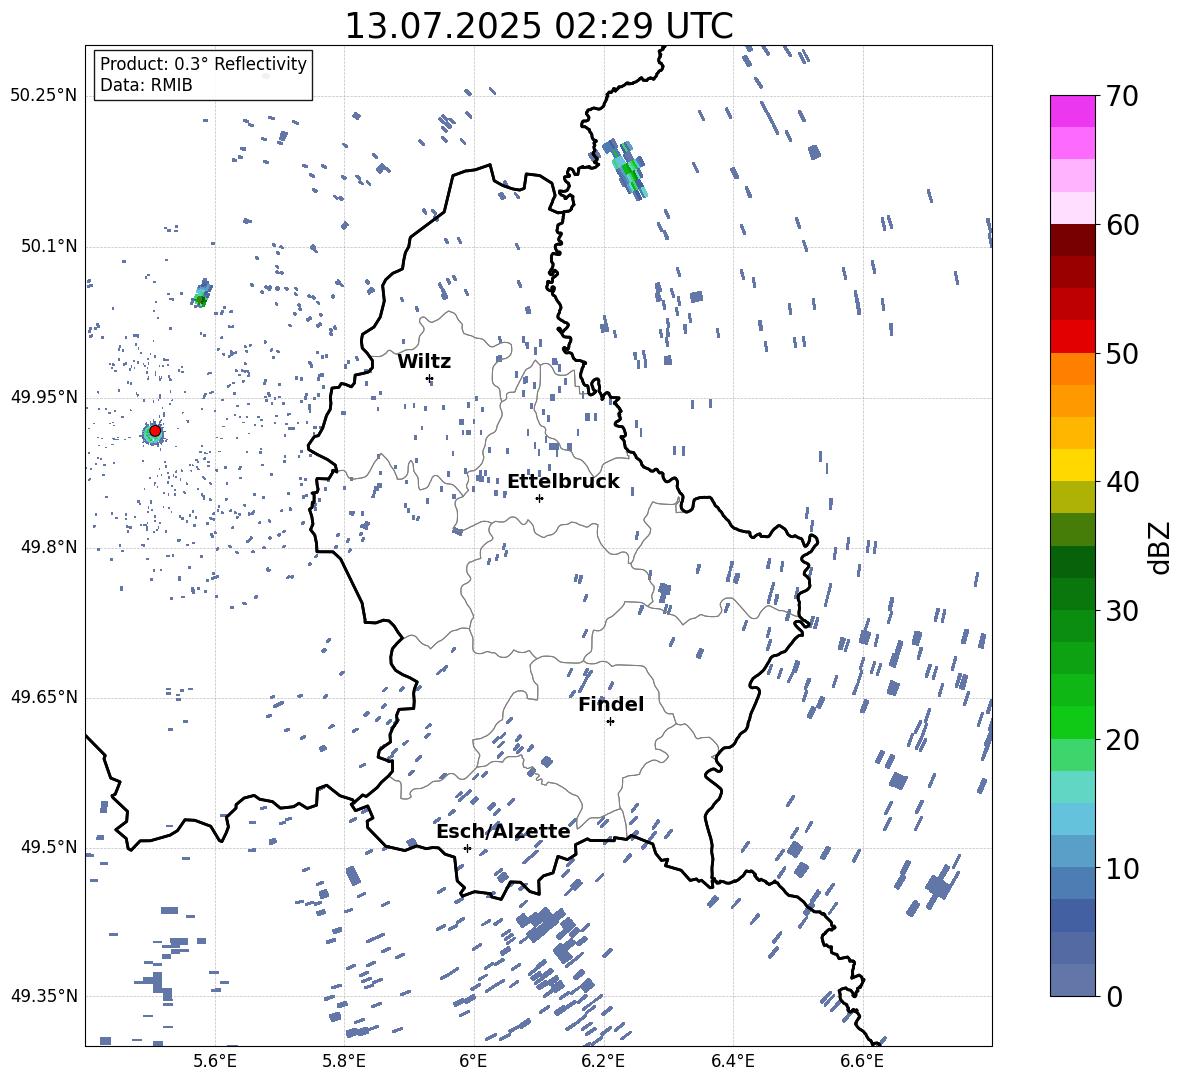Click the 49.65°N latitude label
Viewport: 1184px width, 1081px height.
(x=43, y=696)
